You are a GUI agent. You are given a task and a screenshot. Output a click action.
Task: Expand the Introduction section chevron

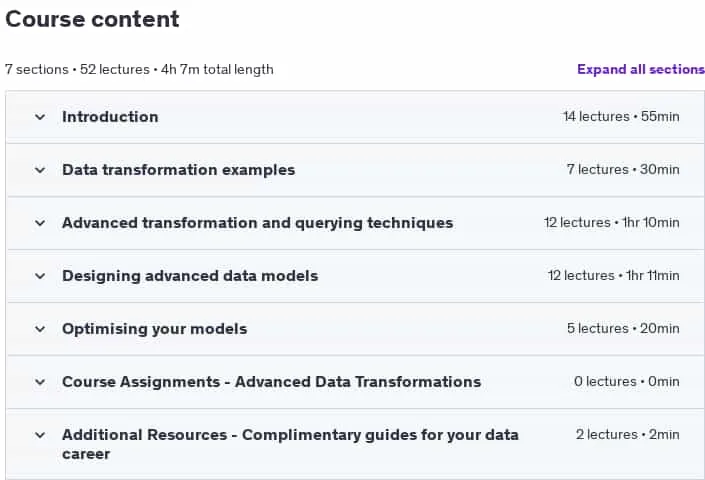click(x=40, y=117)
